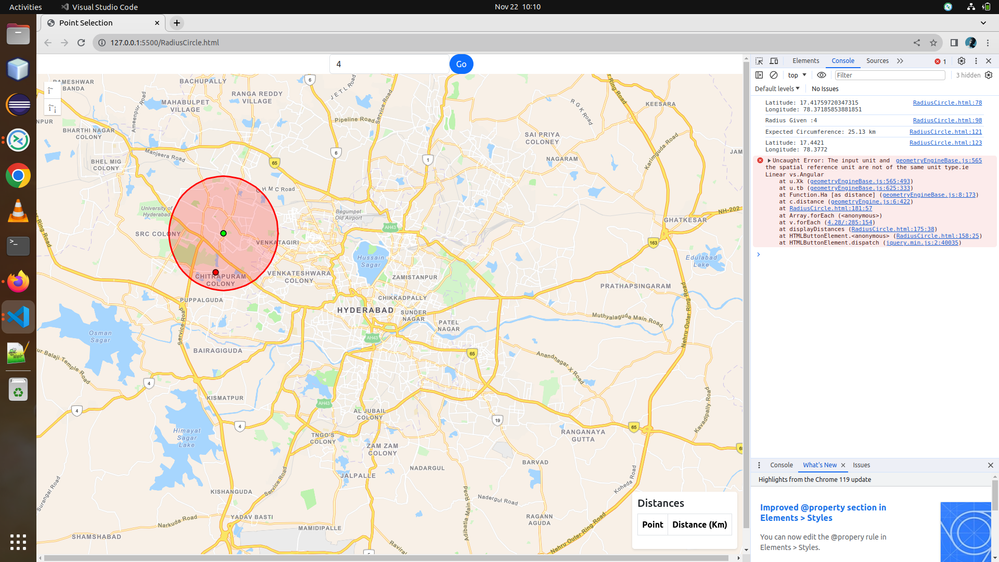Open the Default levels dropdown
Screen dimensions: 999x562
[x=777, y=89]
